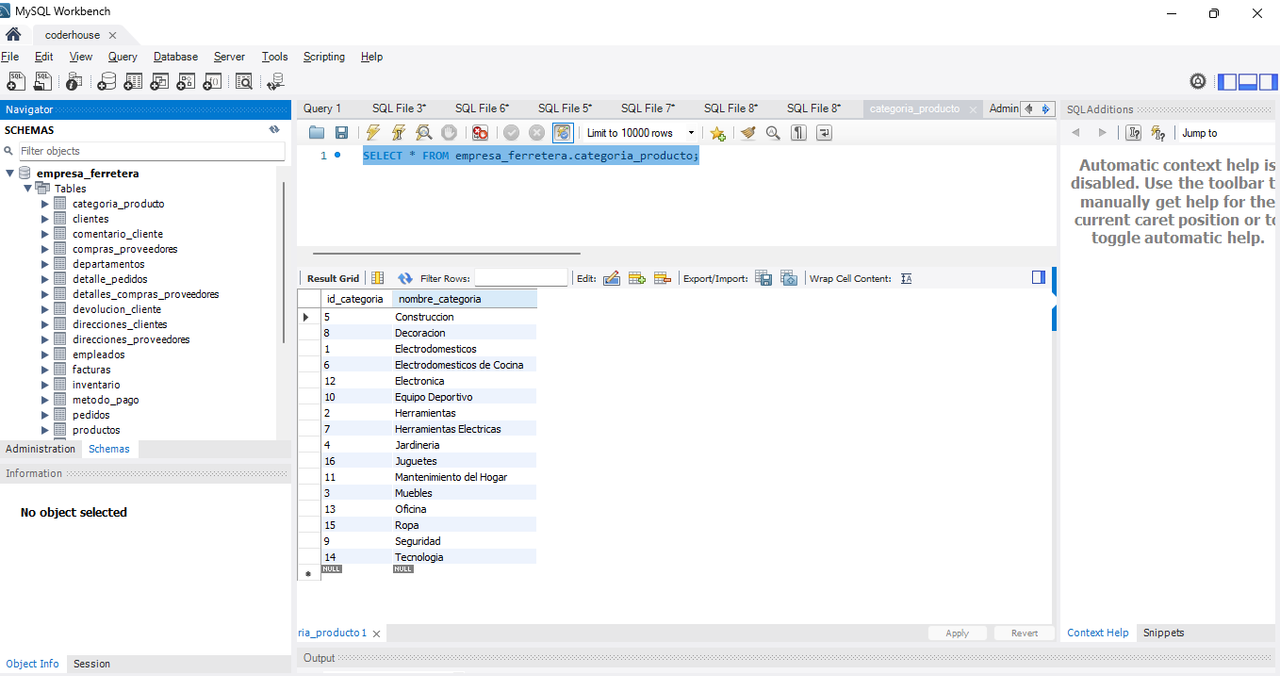Open the Database menu
Viewport: 1280px width, 676px height.
[176, 57]
